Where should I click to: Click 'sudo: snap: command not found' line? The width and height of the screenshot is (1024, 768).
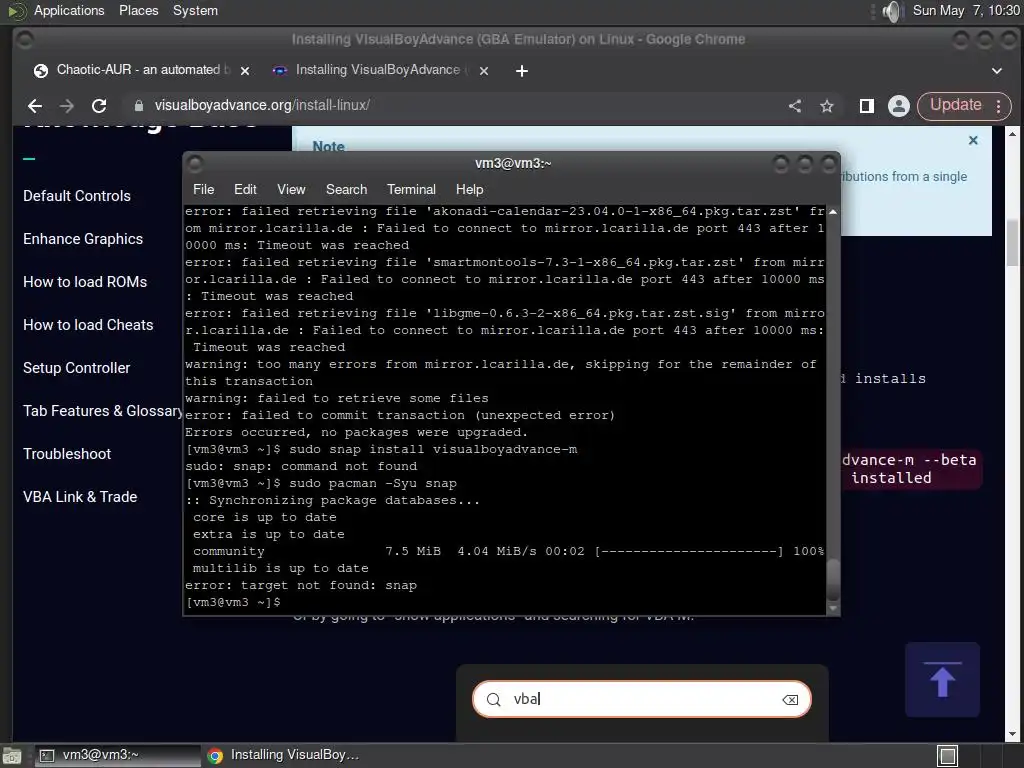[x=300, y=466]
